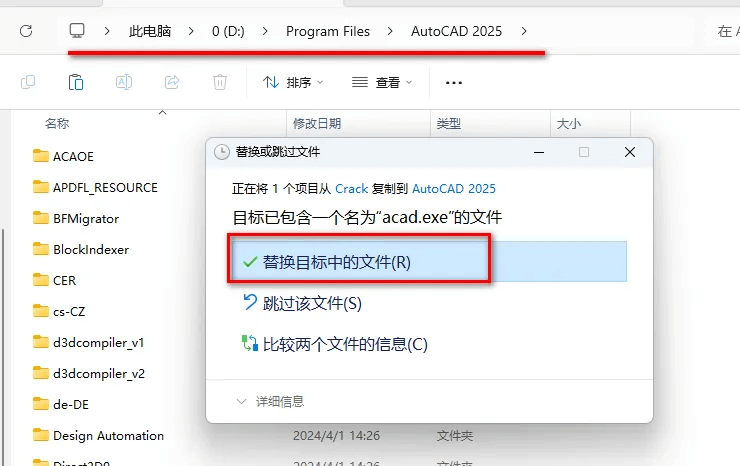Click the paste clipboard icon
The width and height of the screenshot is (740, 466).
click(76, 82)
